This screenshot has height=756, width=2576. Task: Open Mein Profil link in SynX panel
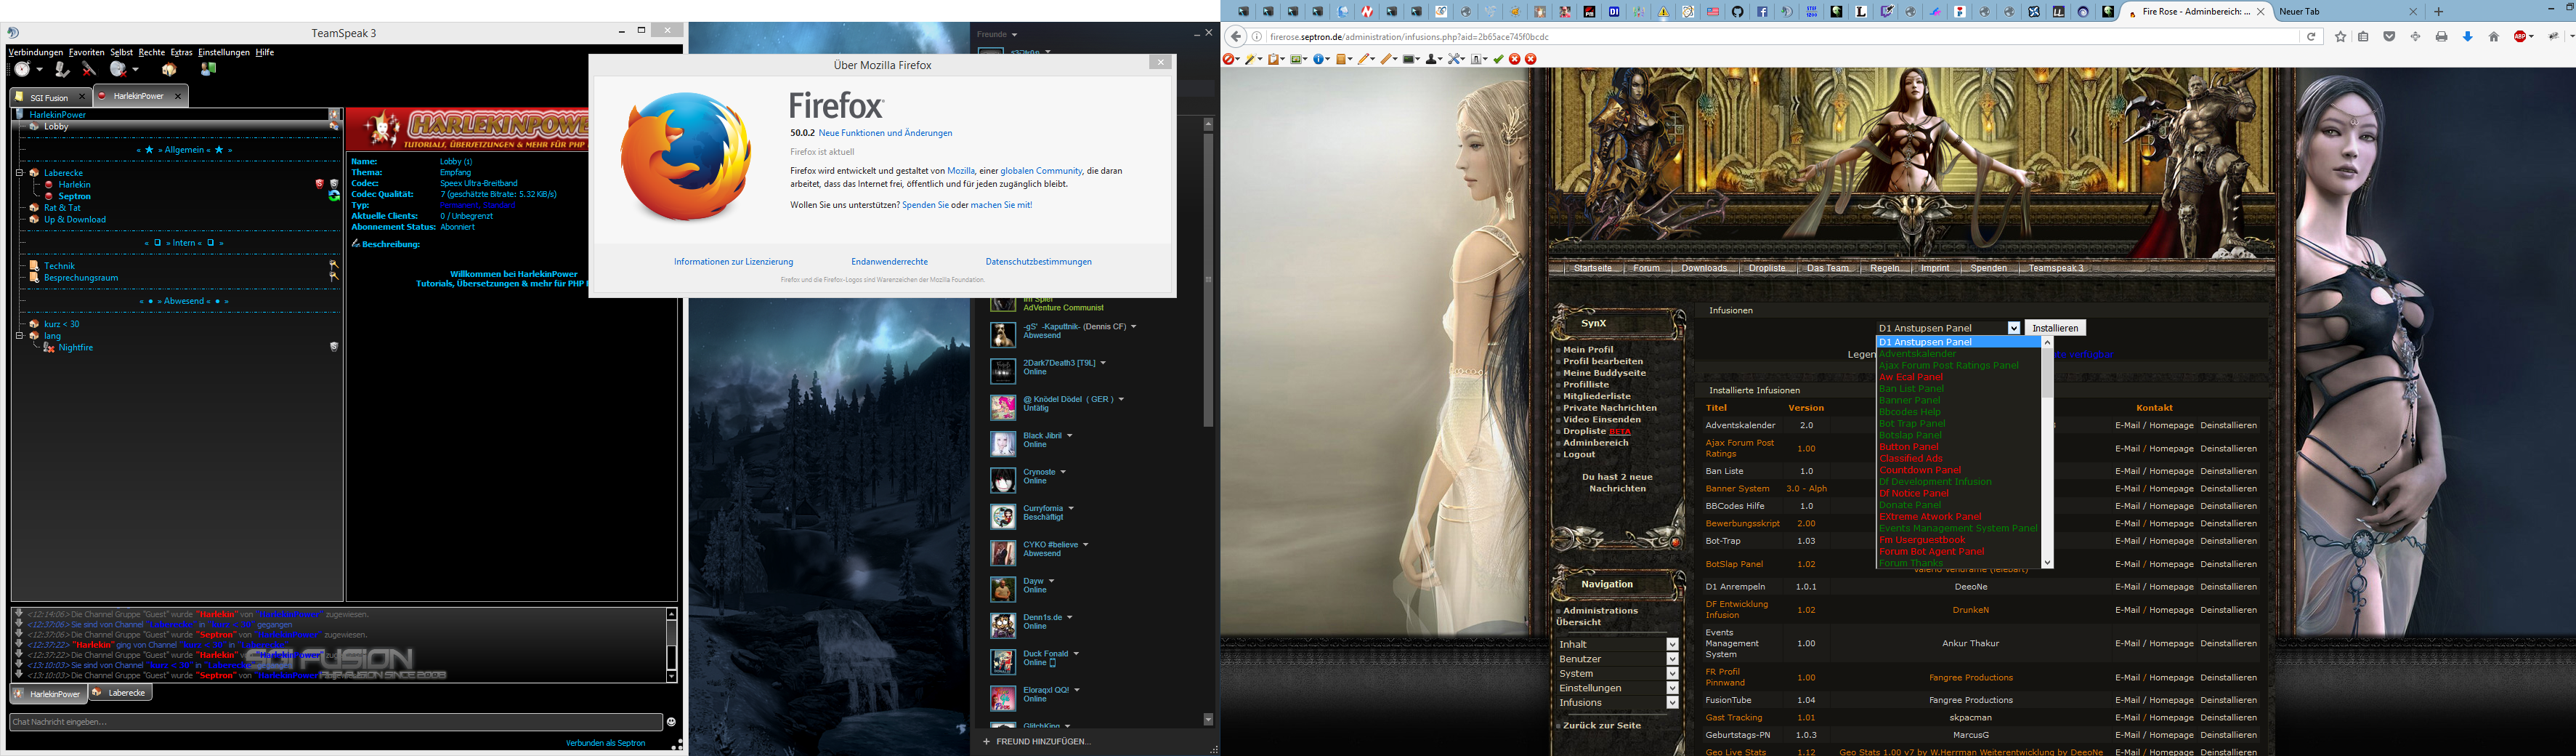pyautogui.click(x=1588, y=350)
